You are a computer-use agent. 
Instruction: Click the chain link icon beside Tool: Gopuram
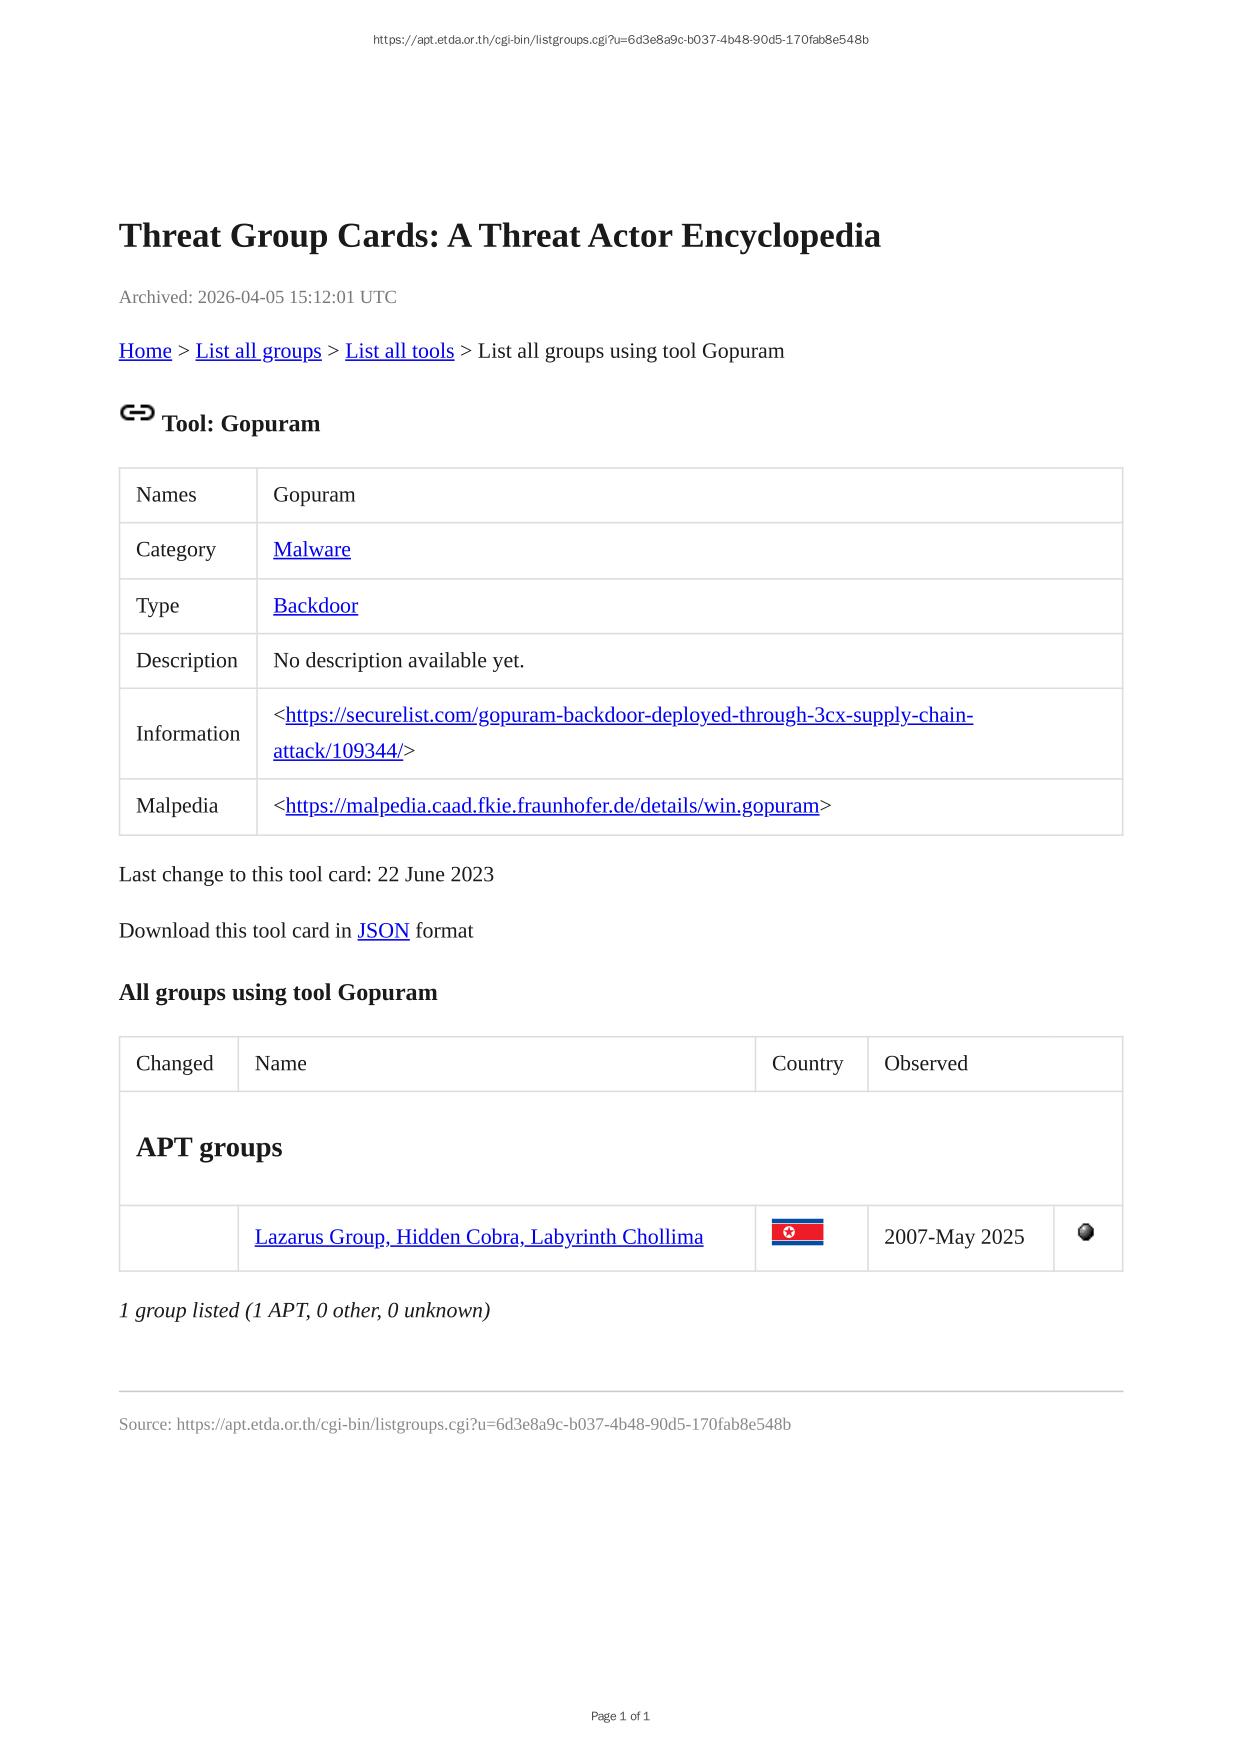point(137,413)
